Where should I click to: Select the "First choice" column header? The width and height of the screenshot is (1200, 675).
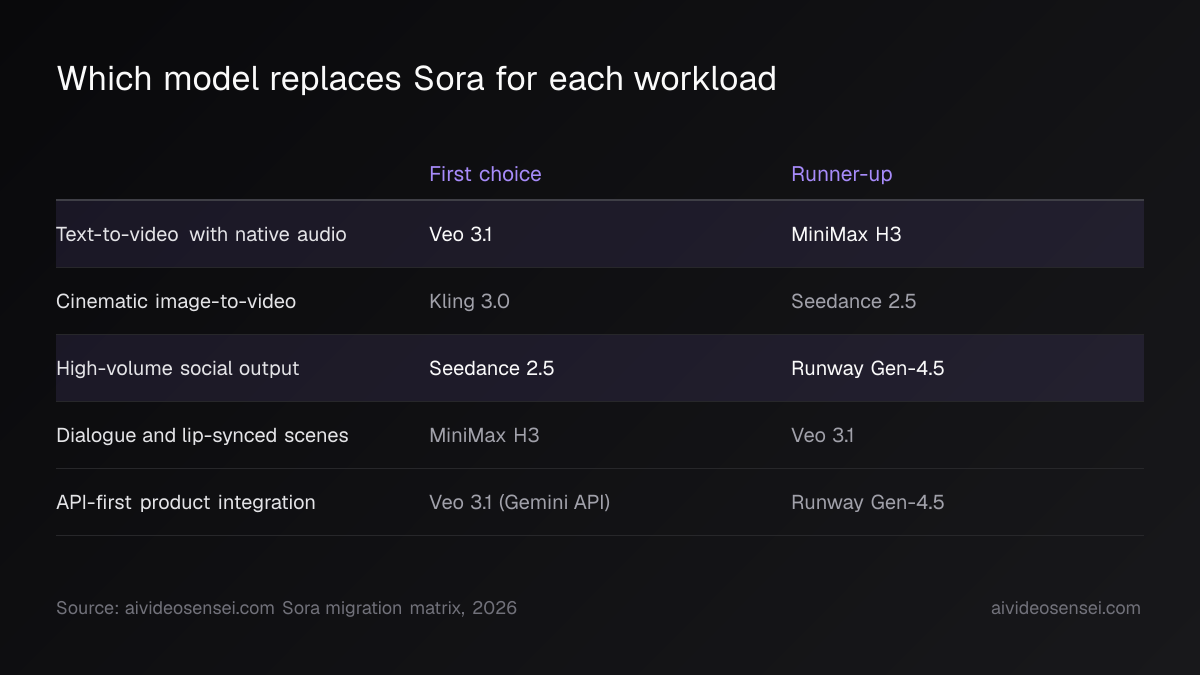pos(485,174)
